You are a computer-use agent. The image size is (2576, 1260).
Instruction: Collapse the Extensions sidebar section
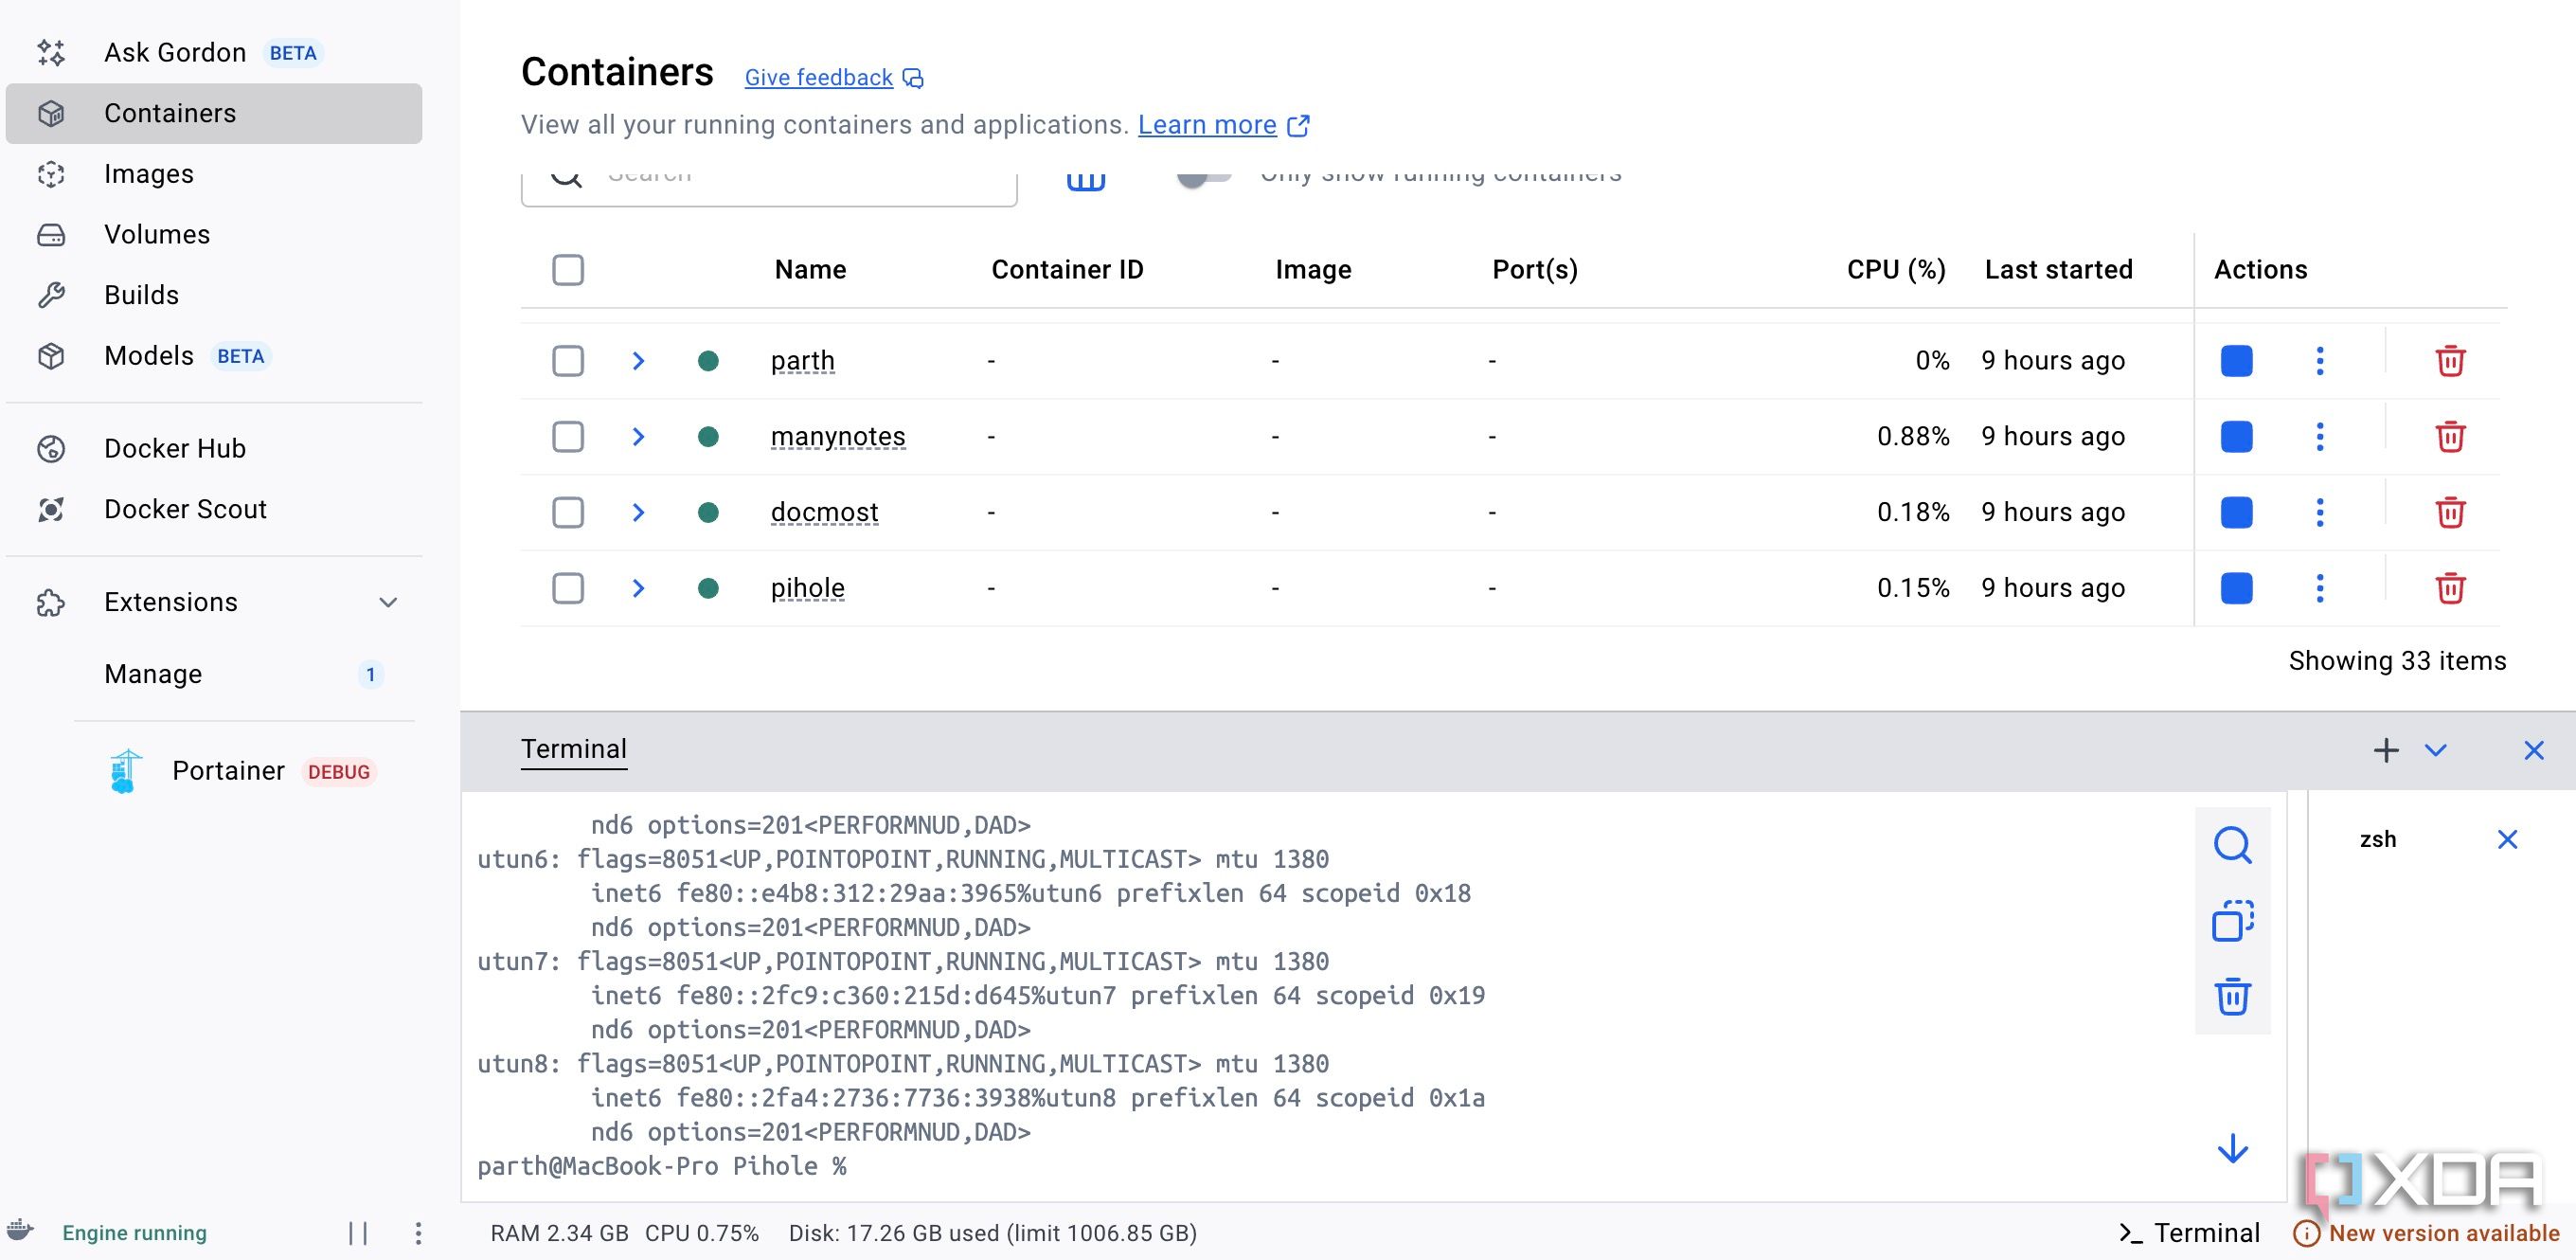(x=388, y=602)
